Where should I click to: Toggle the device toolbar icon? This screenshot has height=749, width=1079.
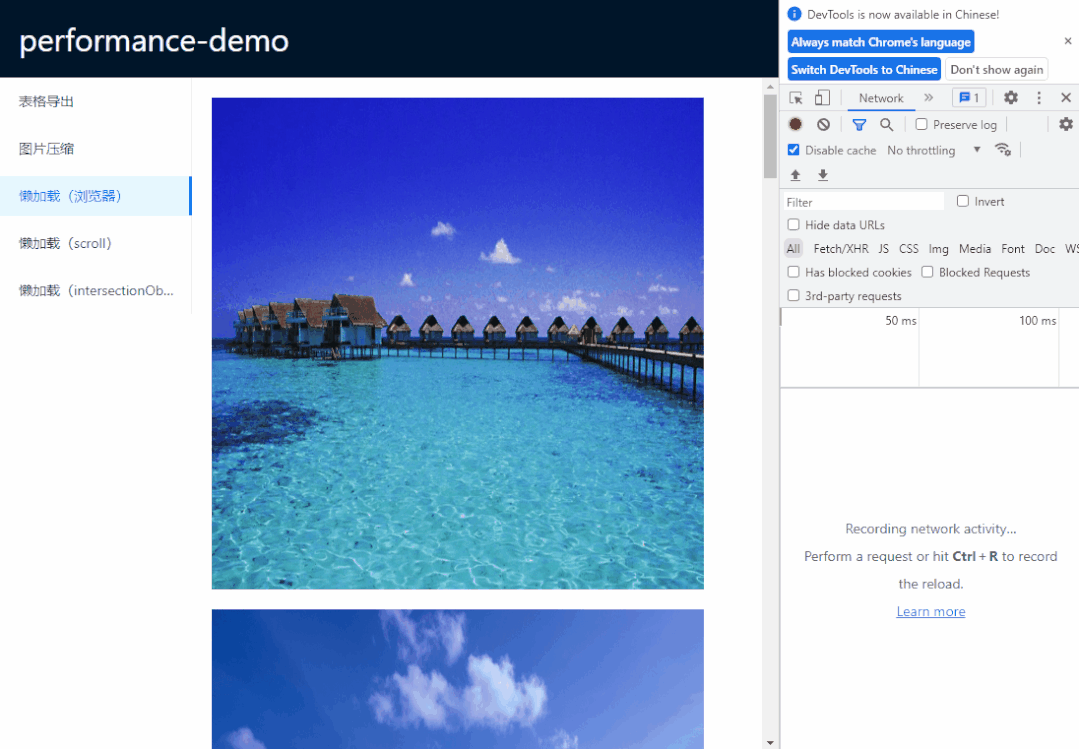[x=822, y=98]
